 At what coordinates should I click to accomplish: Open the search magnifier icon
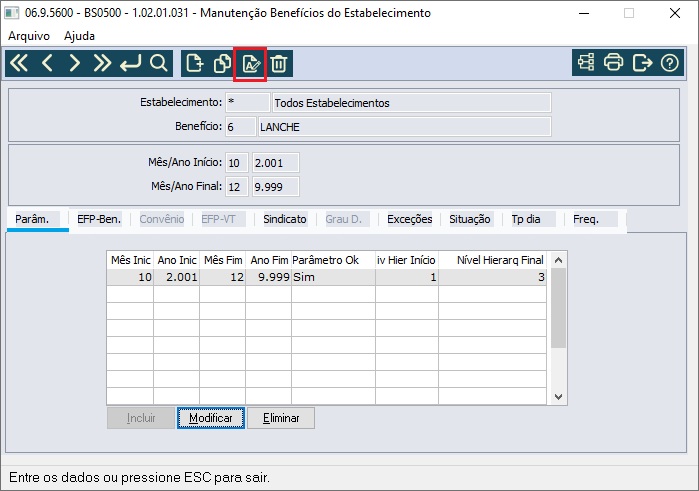[x=158, y=63]
